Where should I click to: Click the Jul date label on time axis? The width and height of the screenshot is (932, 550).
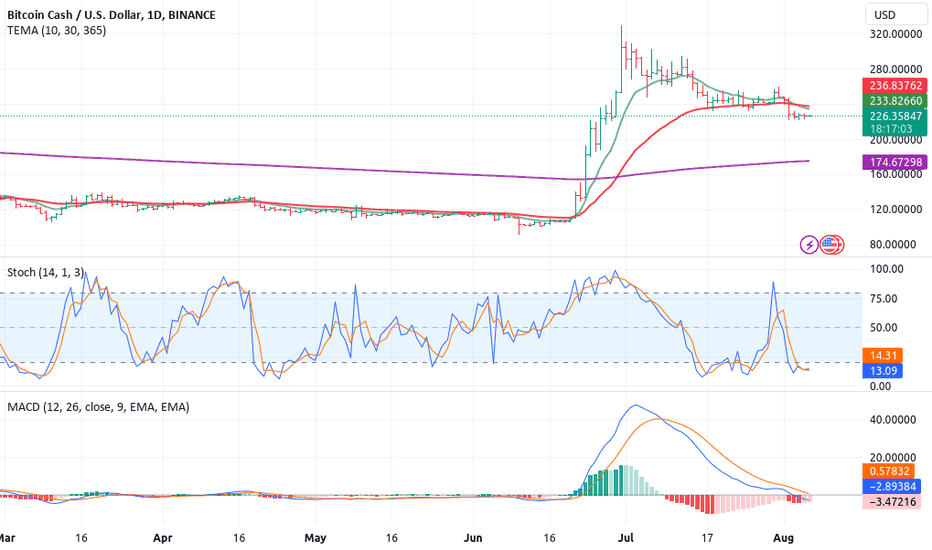pyautogui.click(x=626, y=538)
